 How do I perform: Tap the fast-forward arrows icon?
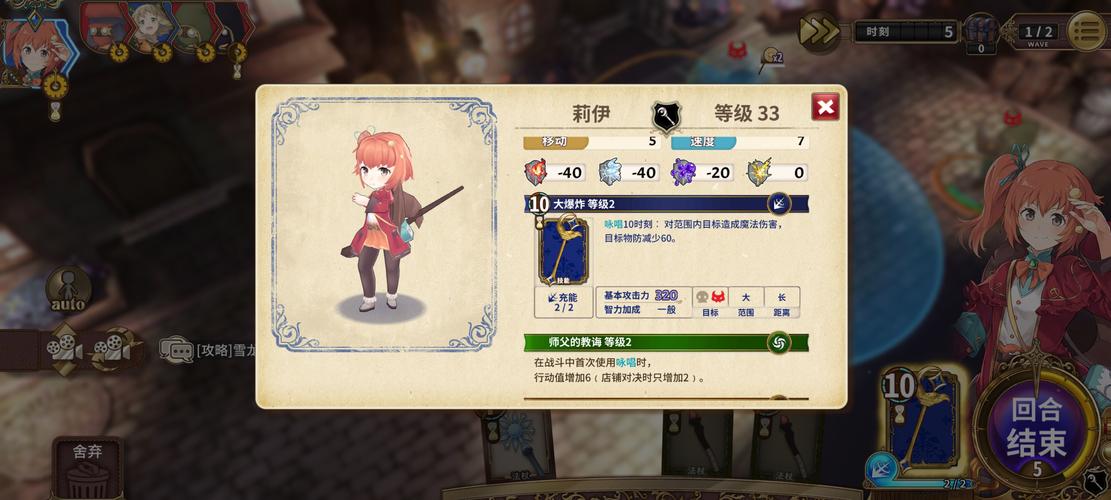coord(818,31)
